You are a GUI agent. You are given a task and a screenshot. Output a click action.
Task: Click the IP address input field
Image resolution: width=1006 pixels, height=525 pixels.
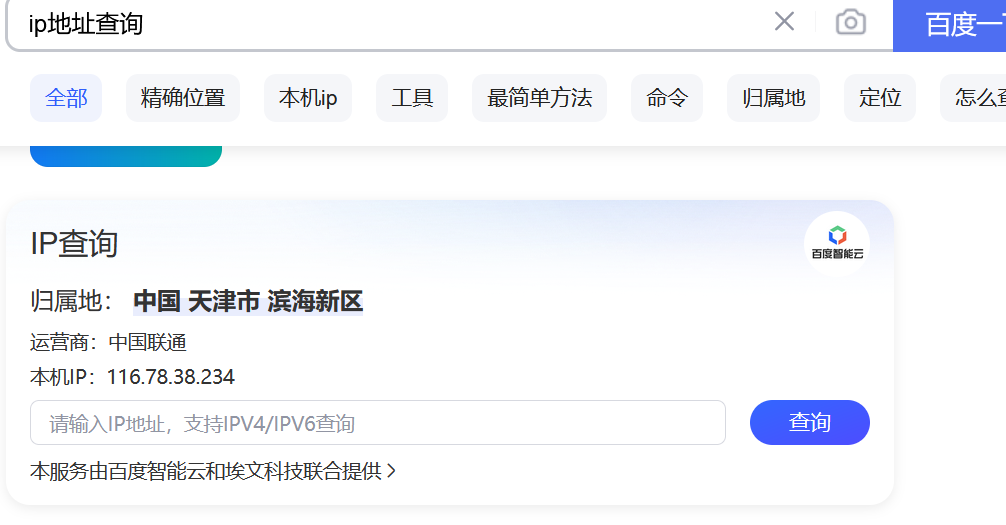(x=378, y=423)
